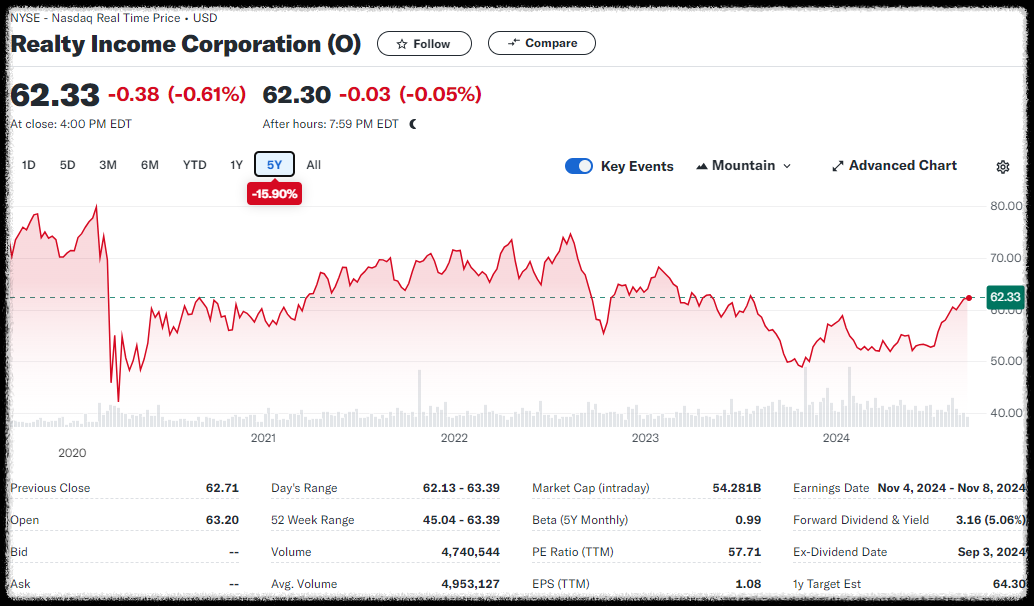Click the 2021 x-axis label
The height and width of the screenshot is (606, 1034).
(x=263, y=438)
